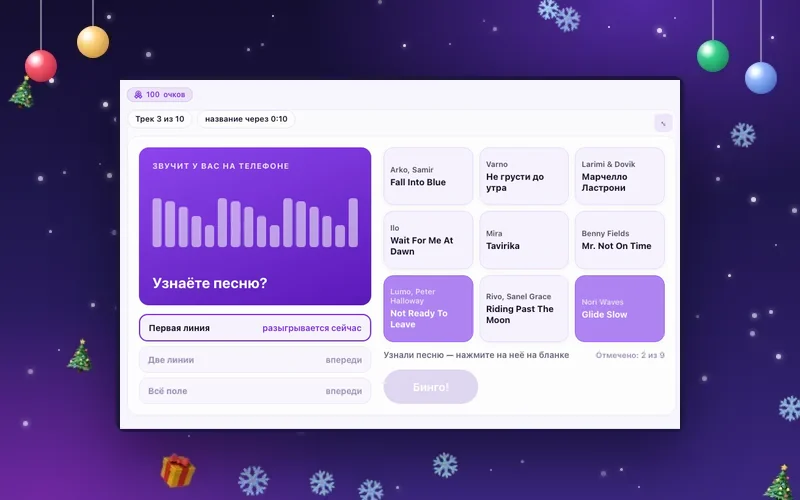Click the artist name Larimi & Dovik
This screenshot has width=800, height=500.
pyautogui.click(x=608, y=164)
